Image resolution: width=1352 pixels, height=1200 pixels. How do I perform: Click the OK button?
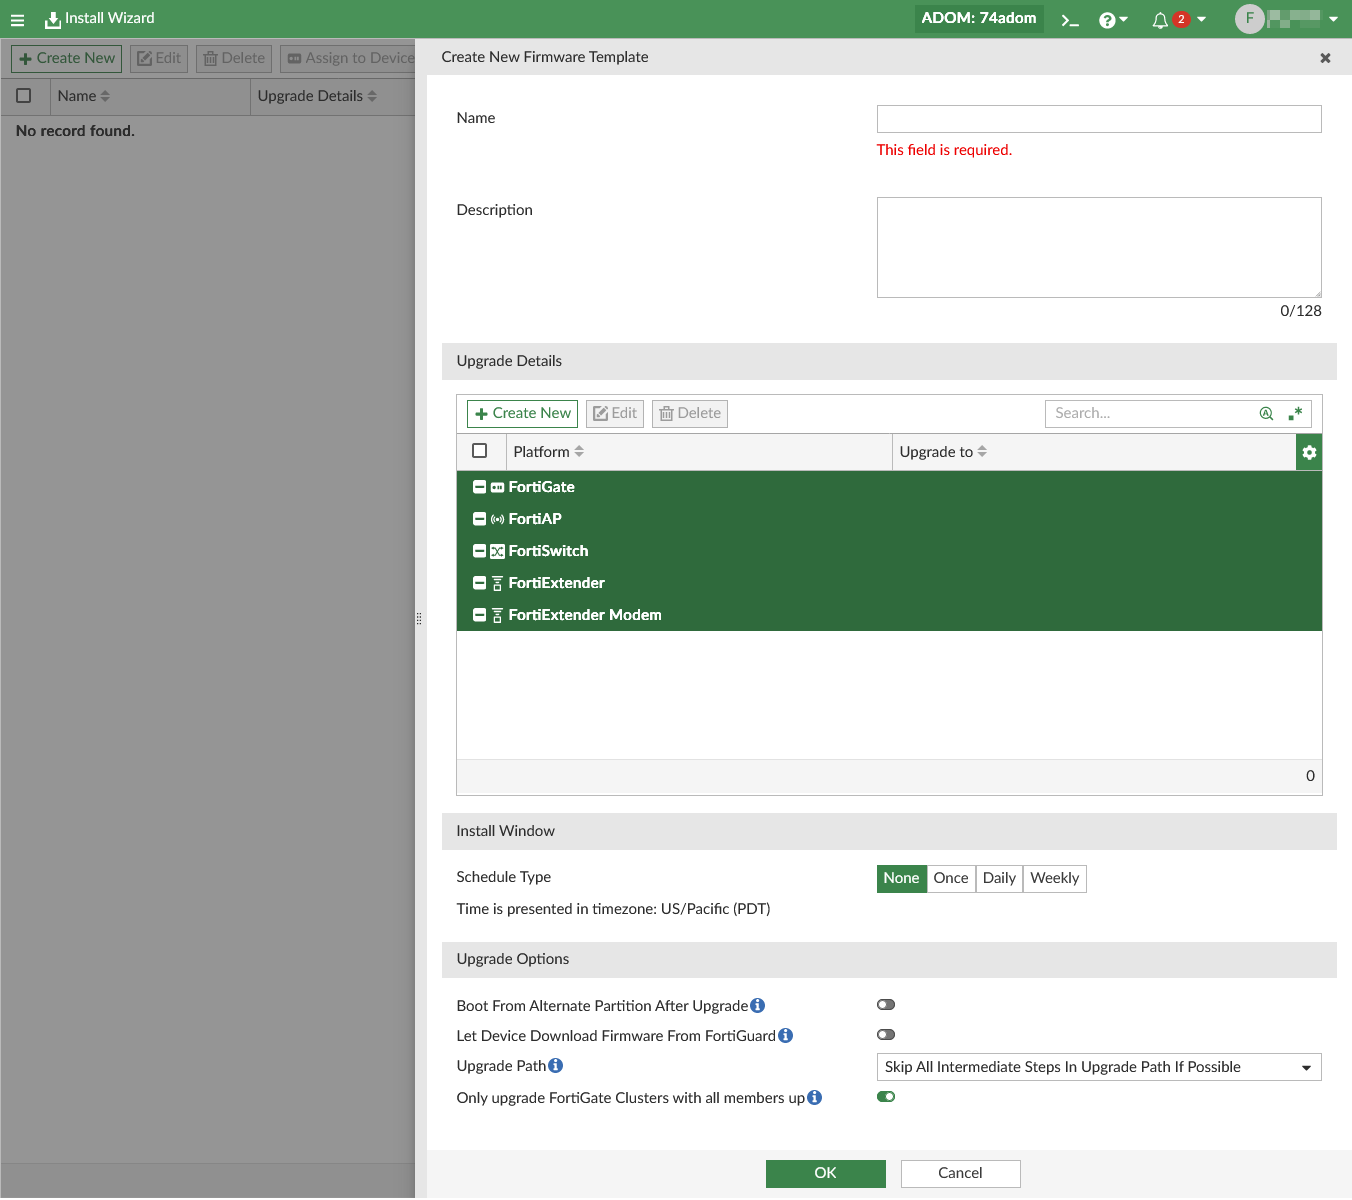click(x=826, y=1174)
